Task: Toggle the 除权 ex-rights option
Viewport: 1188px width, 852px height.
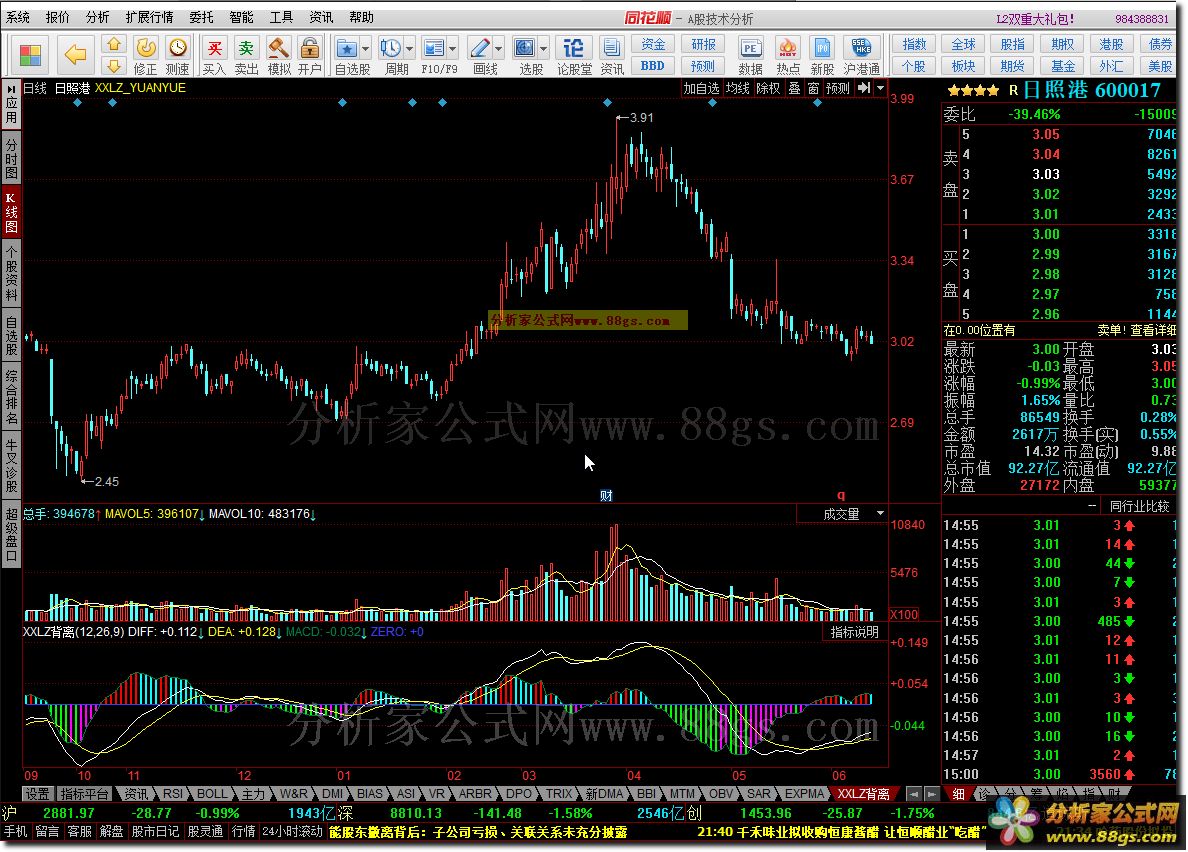Action: point(768,89)
